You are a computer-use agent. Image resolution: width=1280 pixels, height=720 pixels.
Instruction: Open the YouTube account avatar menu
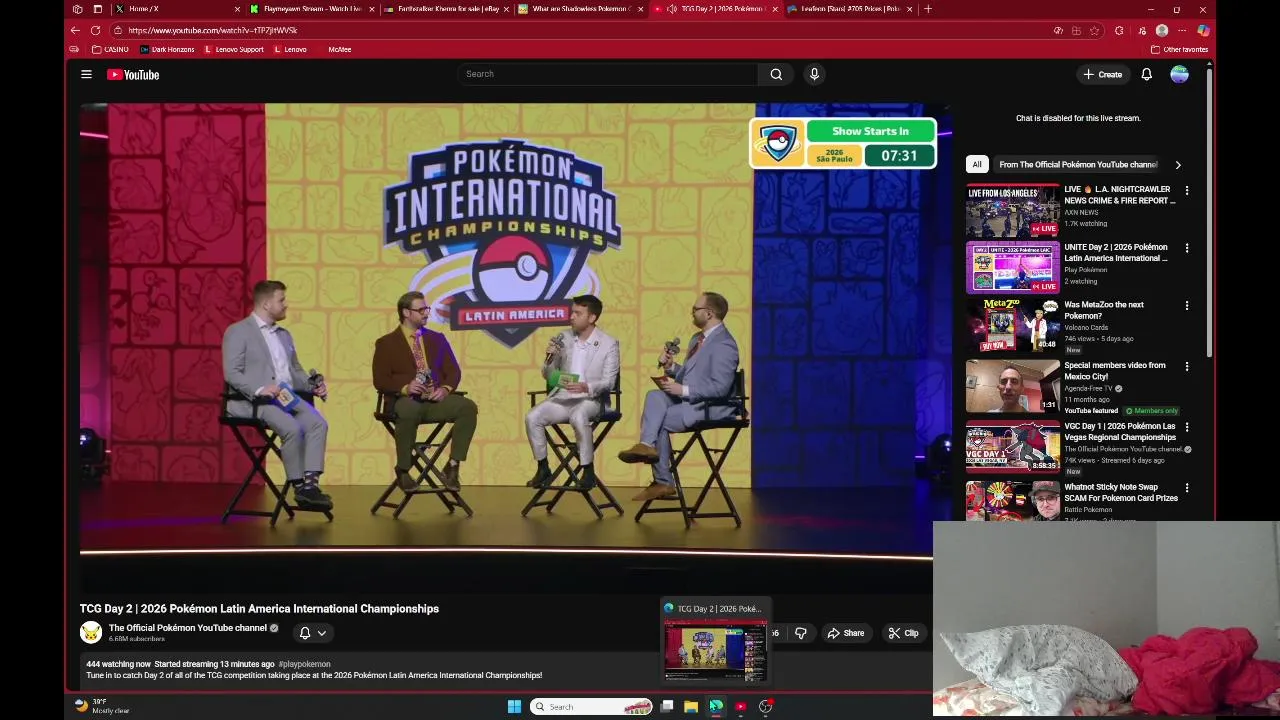coord(1180,74)
